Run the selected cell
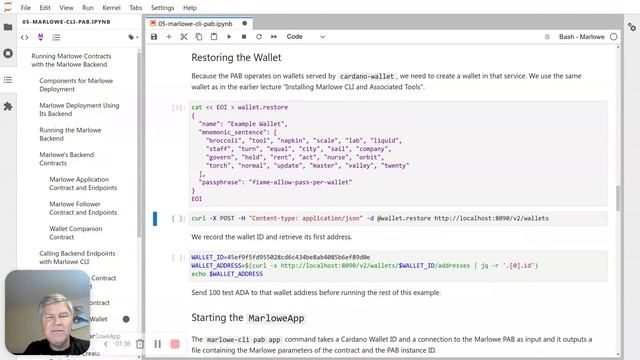Screen dimensions: 640x360 pos(229,37)
